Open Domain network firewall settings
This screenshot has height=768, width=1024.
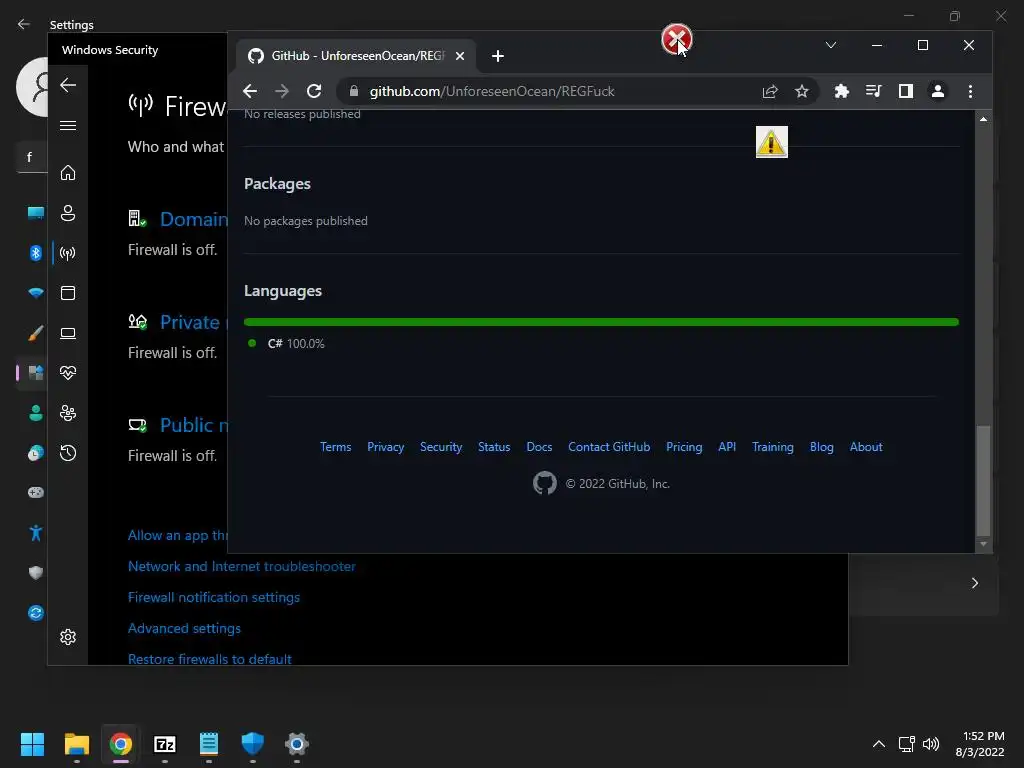[194, 219]
